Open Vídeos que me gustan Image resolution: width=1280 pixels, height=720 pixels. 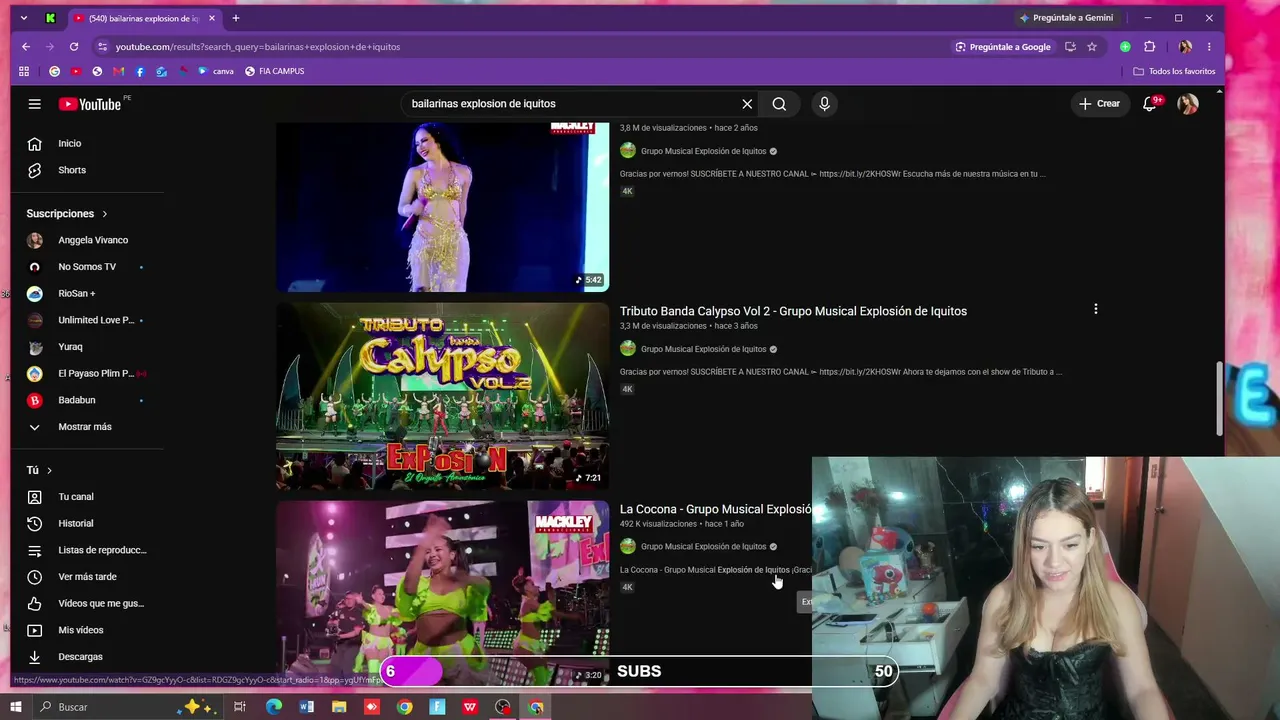(x=85, y=604)
